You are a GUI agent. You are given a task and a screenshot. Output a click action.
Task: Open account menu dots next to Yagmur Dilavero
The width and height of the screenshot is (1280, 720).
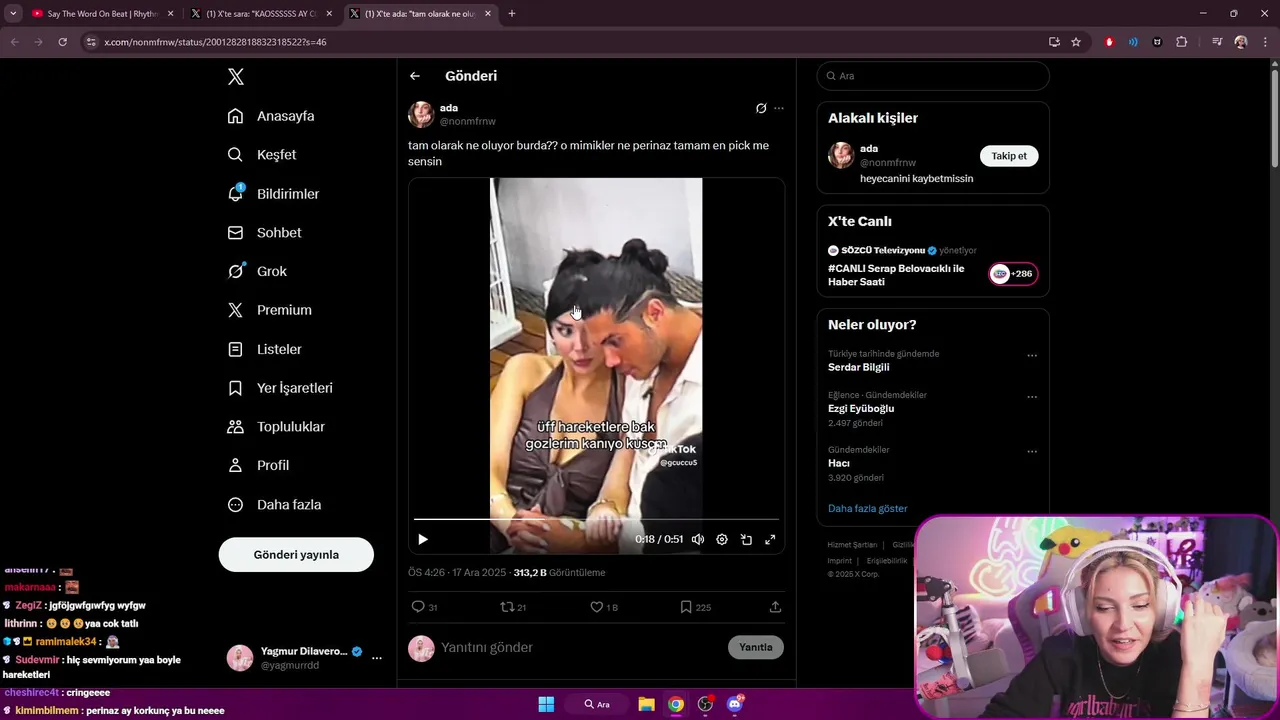[x=377, y=658]
